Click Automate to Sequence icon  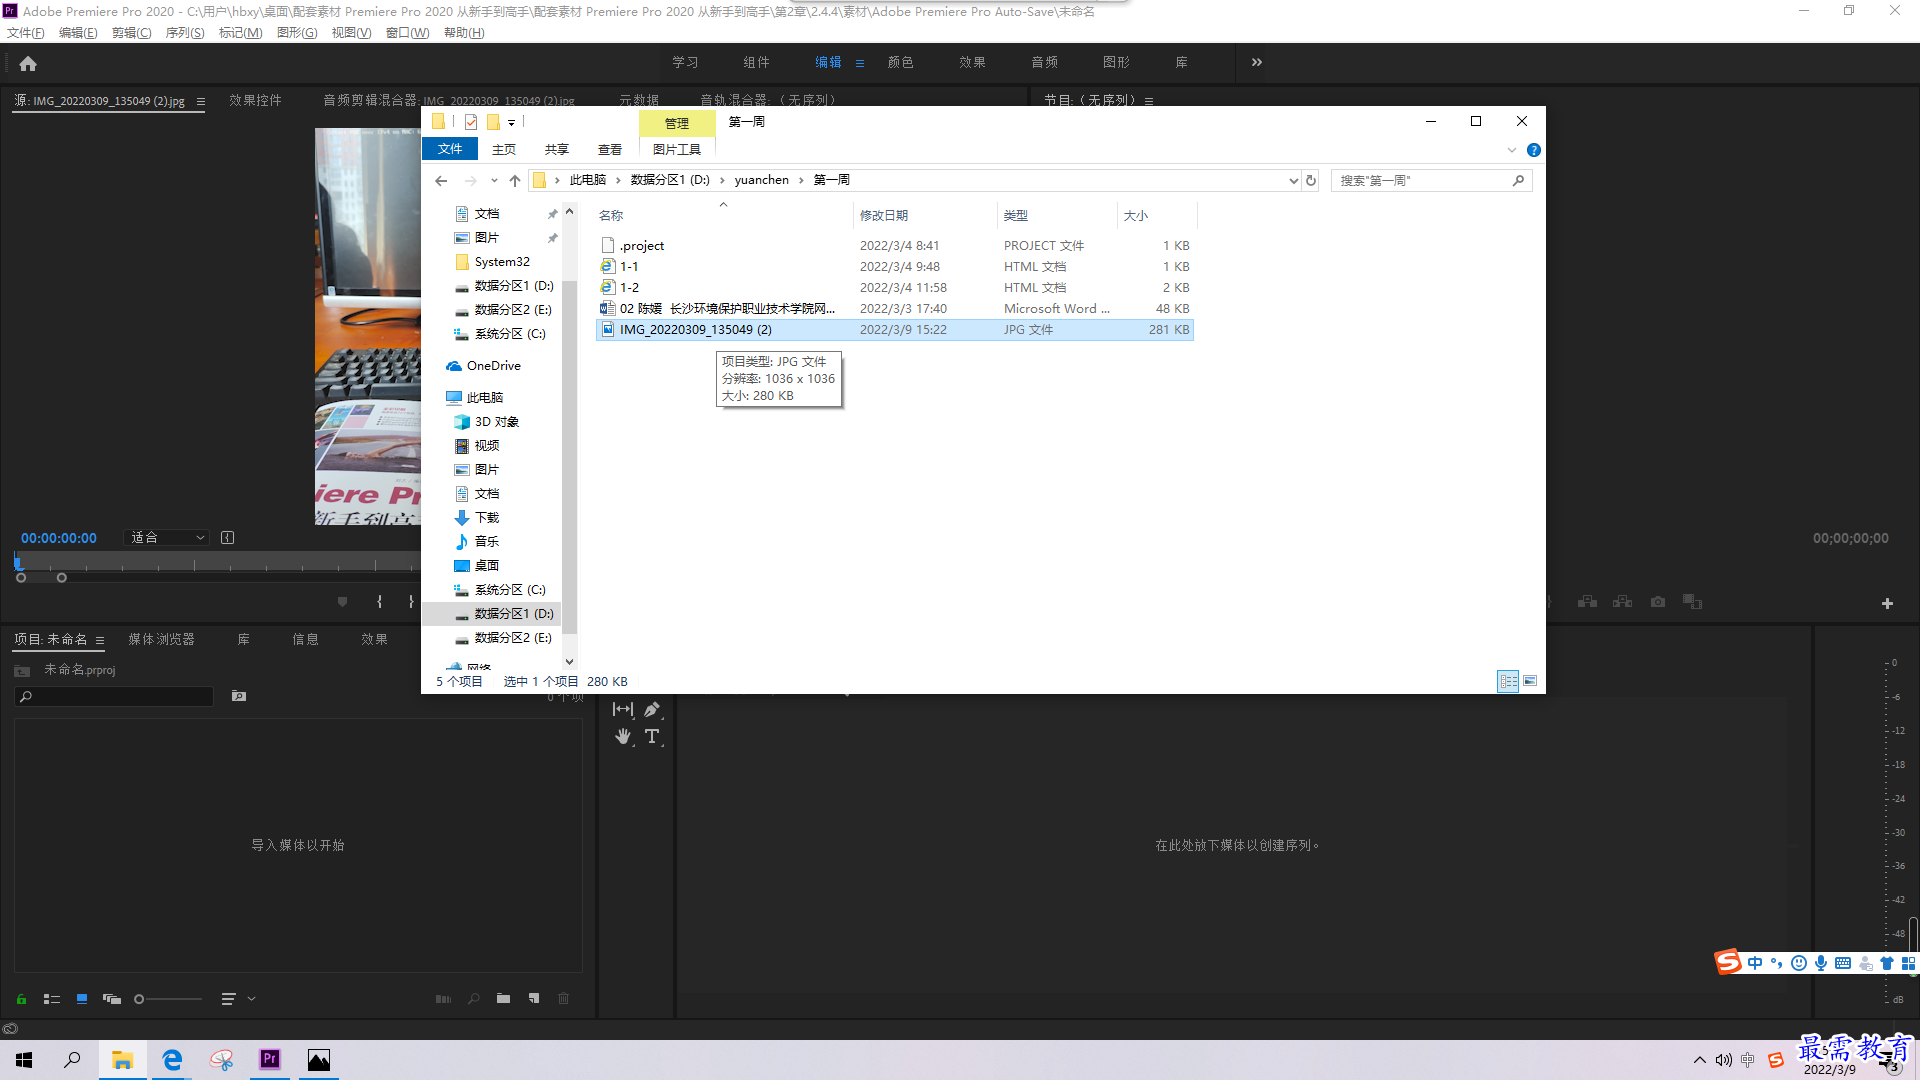[443, 998]
